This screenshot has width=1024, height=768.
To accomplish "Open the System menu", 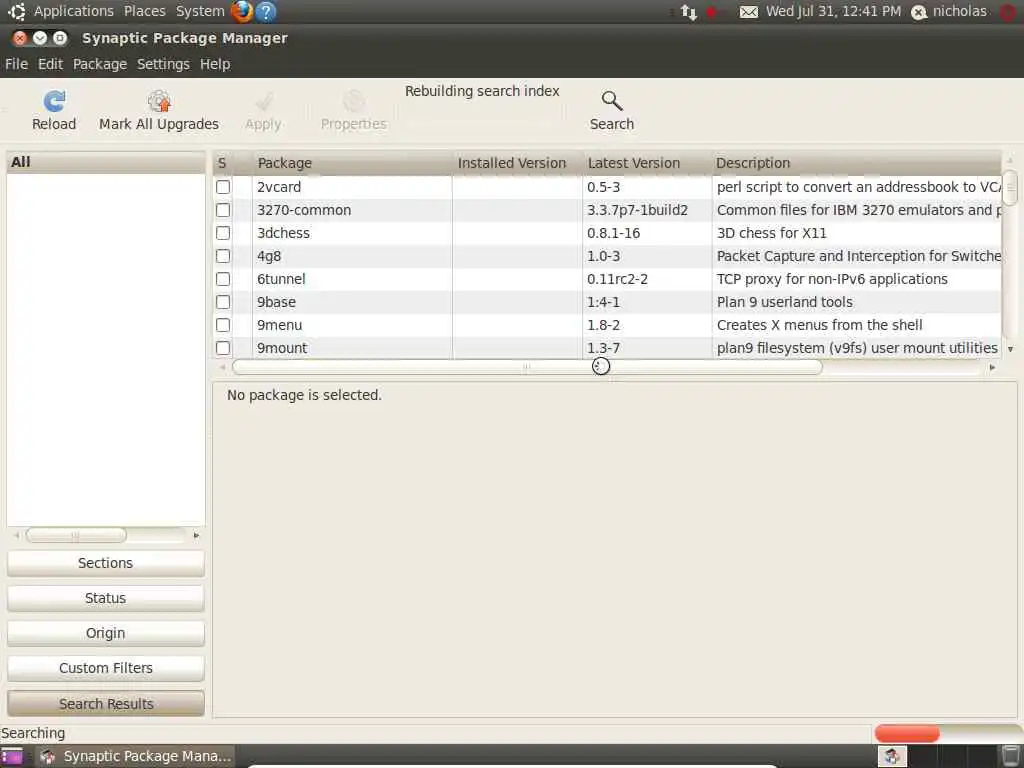I will point(200,11).
